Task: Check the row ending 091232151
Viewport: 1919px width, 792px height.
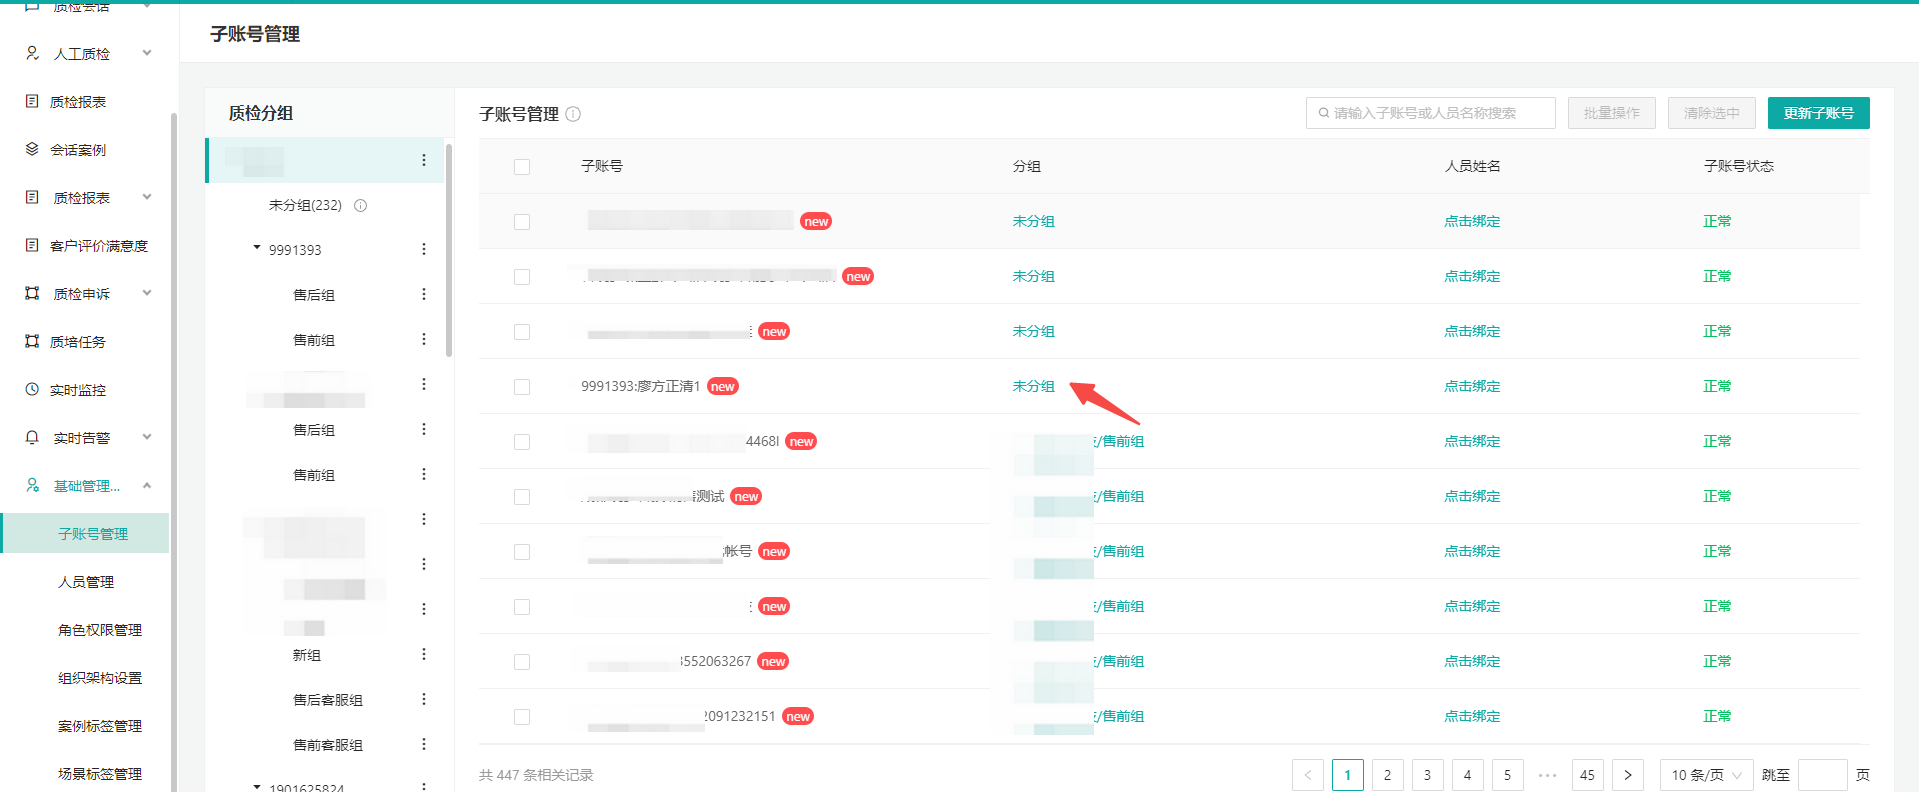Action: point(522,717)
